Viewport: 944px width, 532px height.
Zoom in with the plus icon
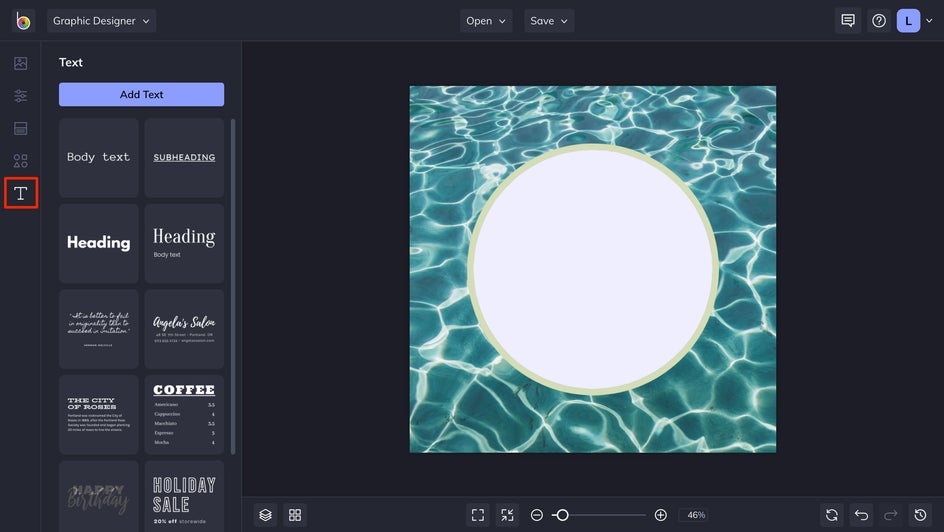[660, 515]
